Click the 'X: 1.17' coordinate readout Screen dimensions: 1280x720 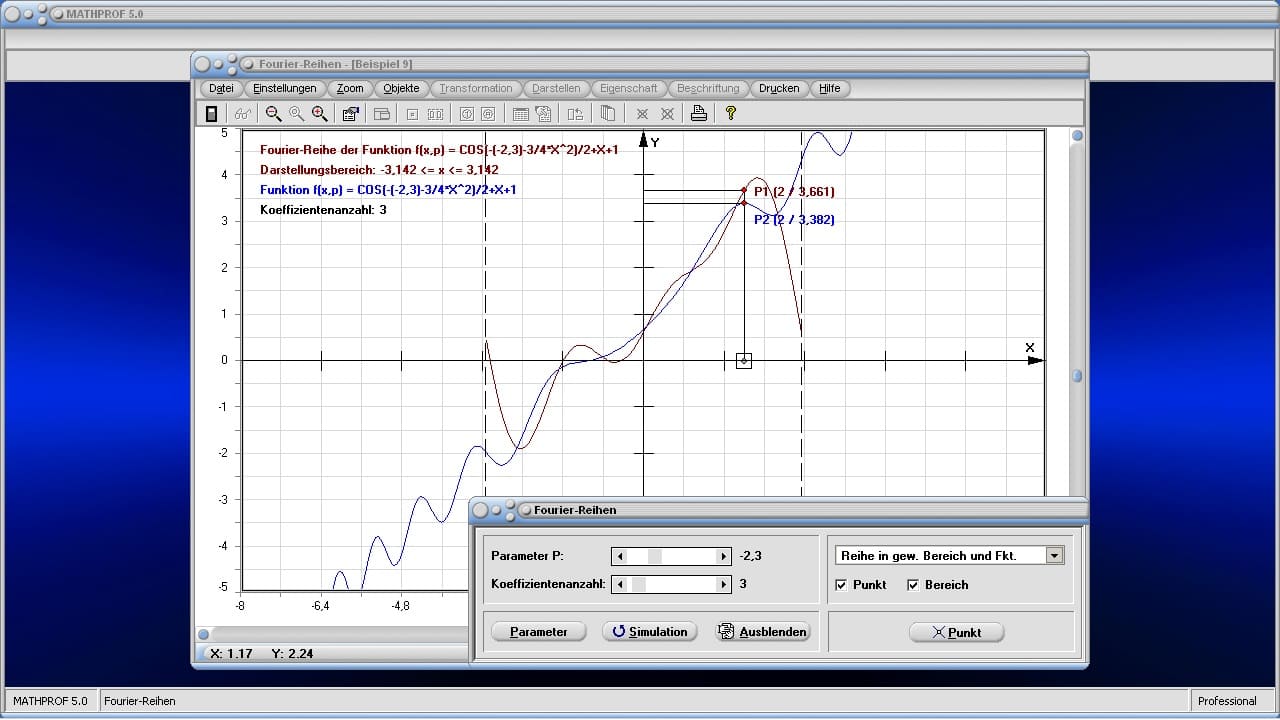[230, 654]
